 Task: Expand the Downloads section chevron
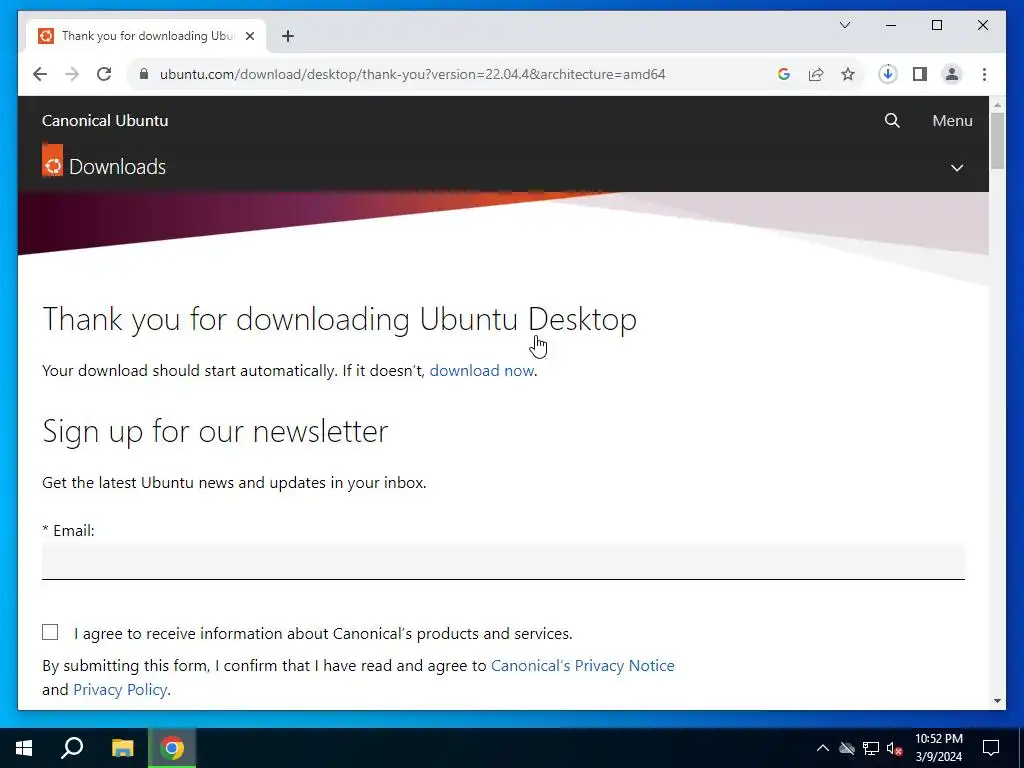(957, 168)
